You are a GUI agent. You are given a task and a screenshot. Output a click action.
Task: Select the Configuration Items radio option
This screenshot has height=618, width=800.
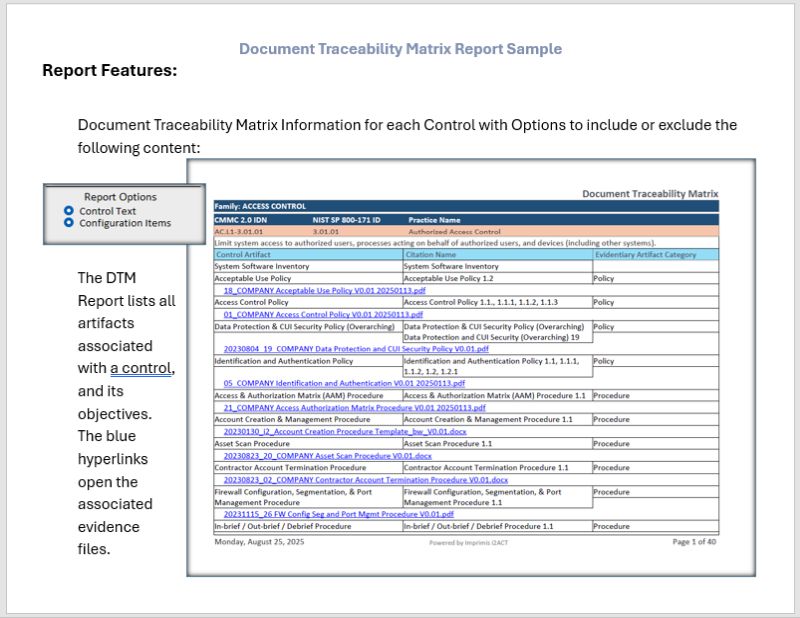[69, 223]
